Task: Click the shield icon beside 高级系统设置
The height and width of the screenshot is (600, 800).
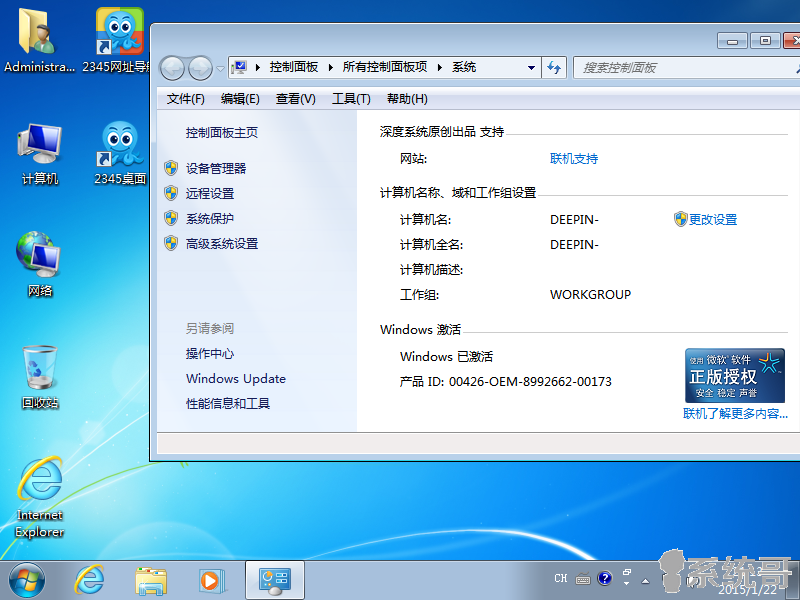Action: pos(171,243)
